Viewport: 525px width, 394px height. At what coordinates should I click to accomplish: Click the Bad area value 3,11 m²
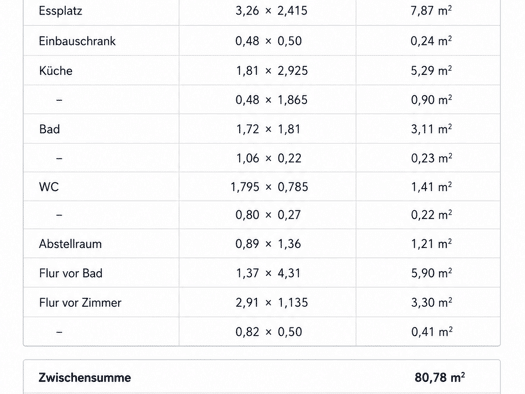coord(432,129)
